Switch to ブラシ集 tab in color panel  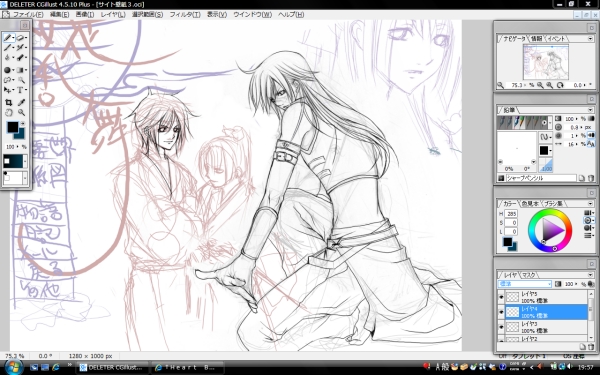coord(554,204)
